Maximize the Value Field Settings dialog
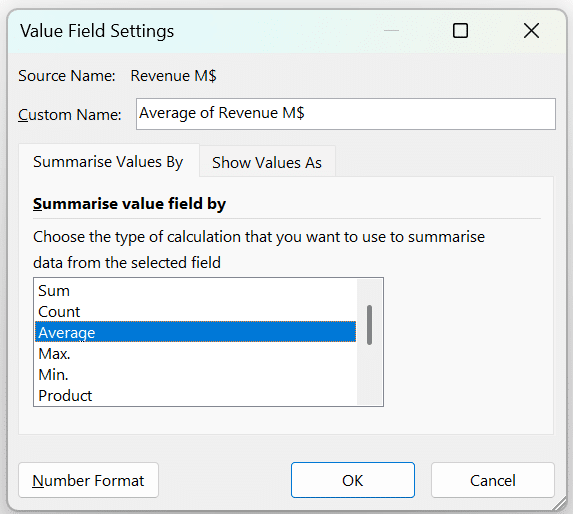 coord(460,31)
